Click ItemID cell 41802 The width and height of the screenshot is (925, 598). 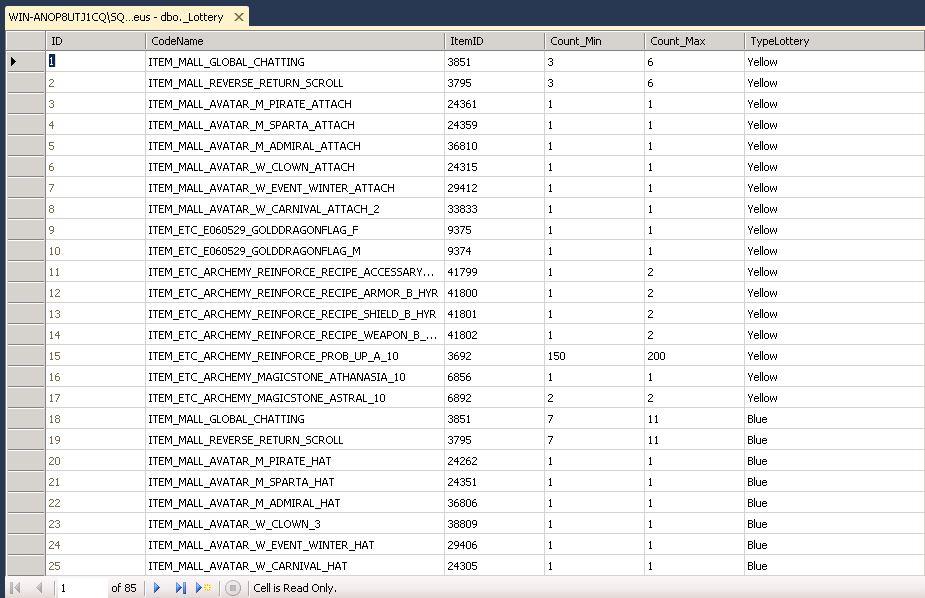[x=494, y=335]
